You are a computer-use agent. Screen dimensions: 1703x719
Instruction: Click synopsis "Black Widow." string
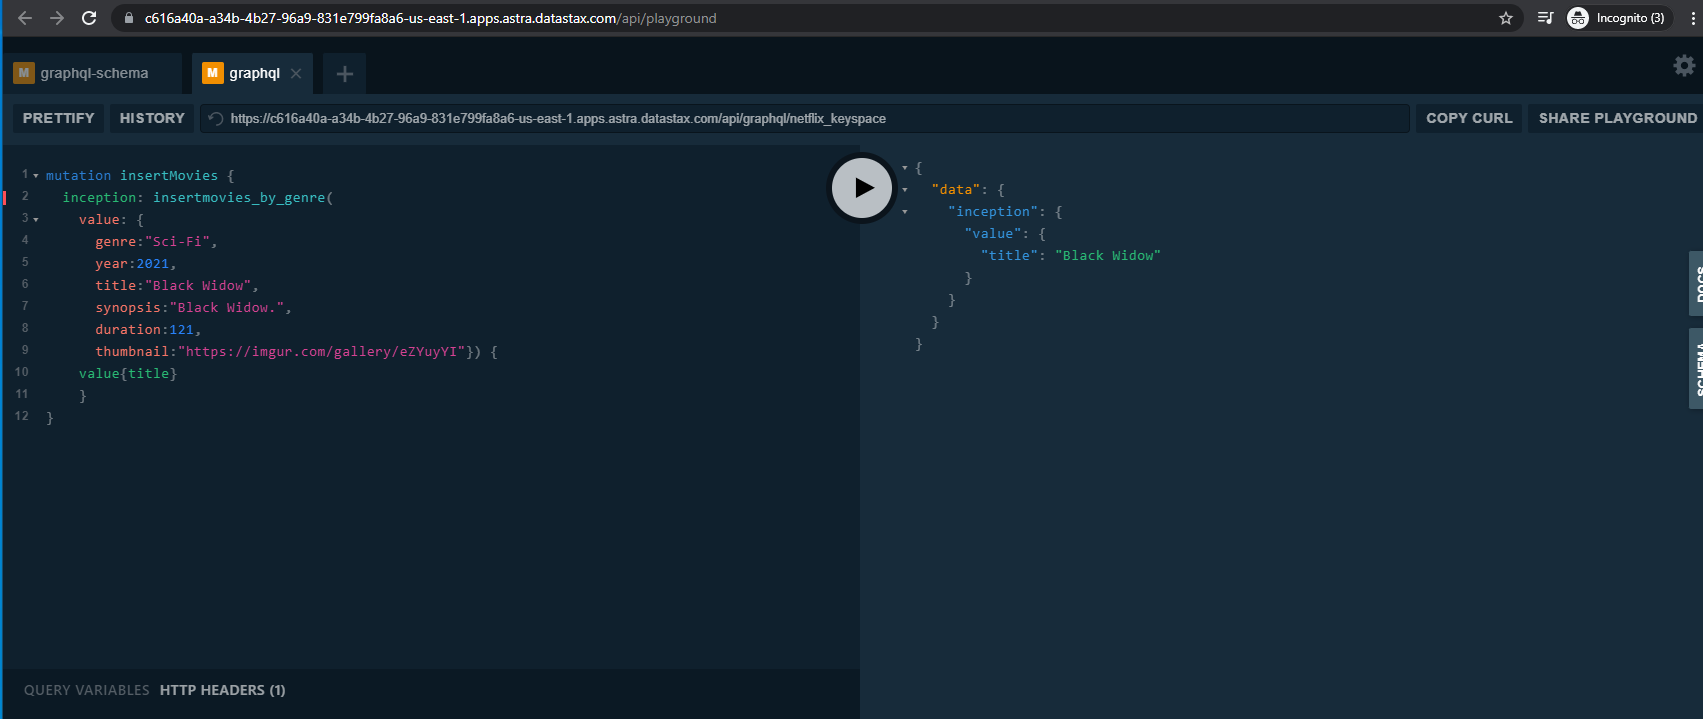coord(227,307)
